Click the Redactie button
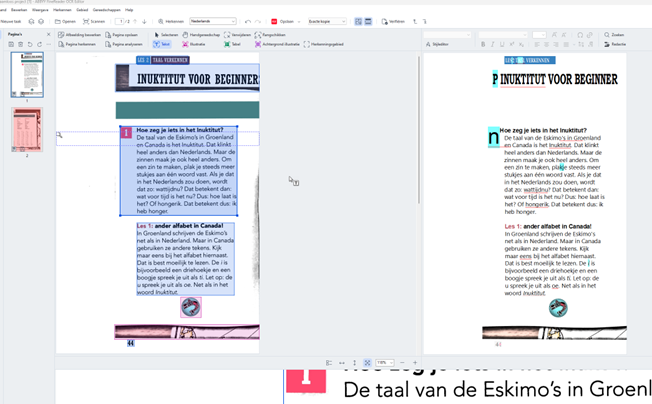This screenshot has height=404, width=652. pyautogui.click(x=614, y=45)
